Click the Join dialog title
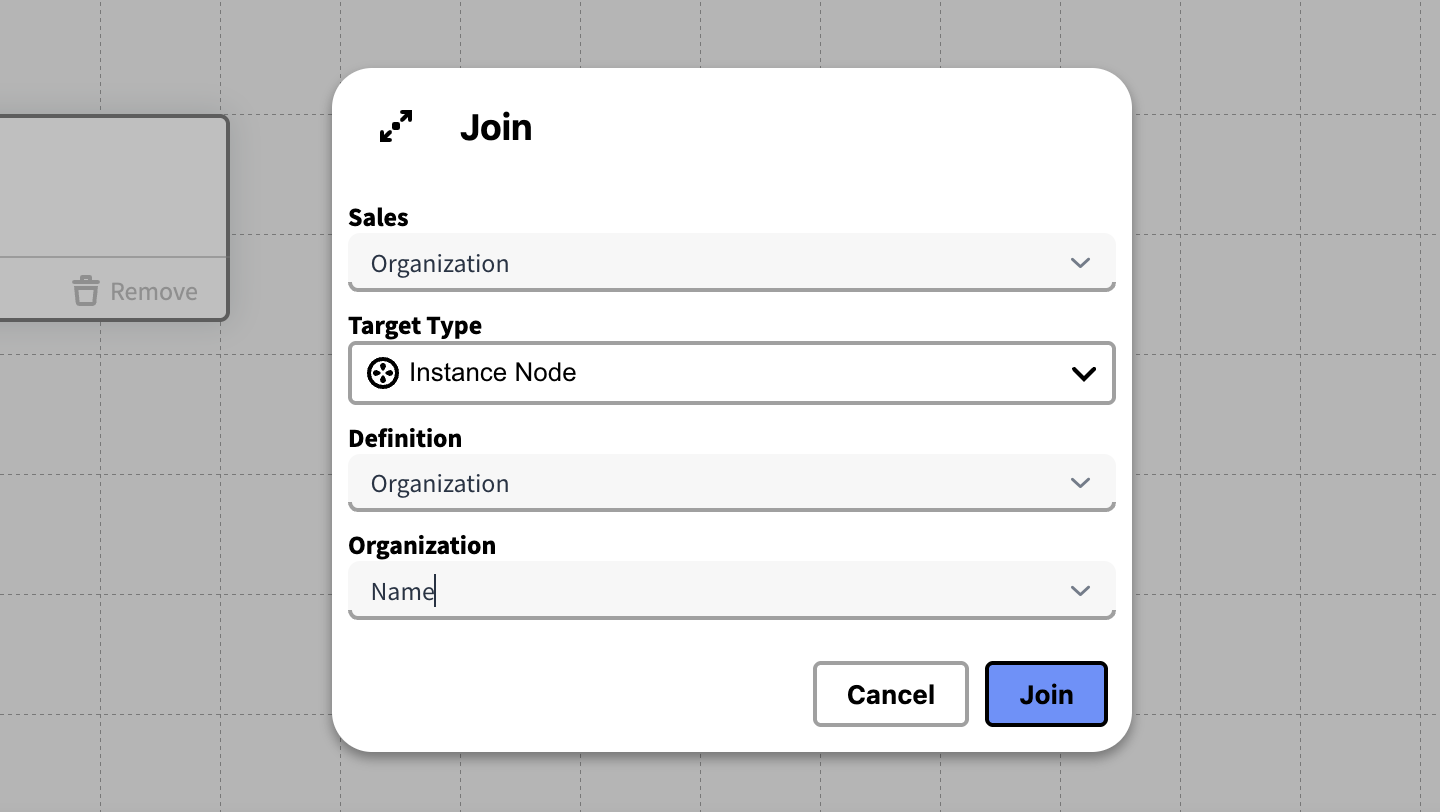 [496, 128]
